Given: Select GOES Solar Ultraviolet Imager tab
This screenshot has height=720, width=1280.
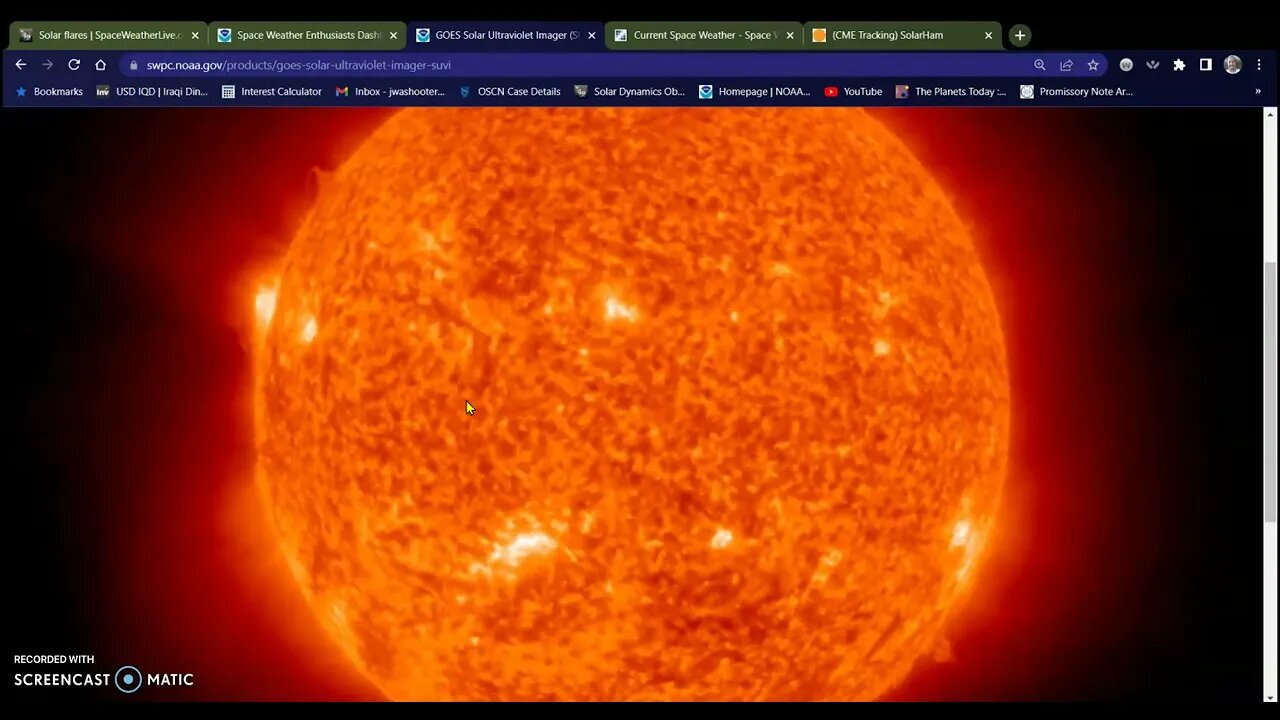Looking at the screenshot, I should (505, 35).
